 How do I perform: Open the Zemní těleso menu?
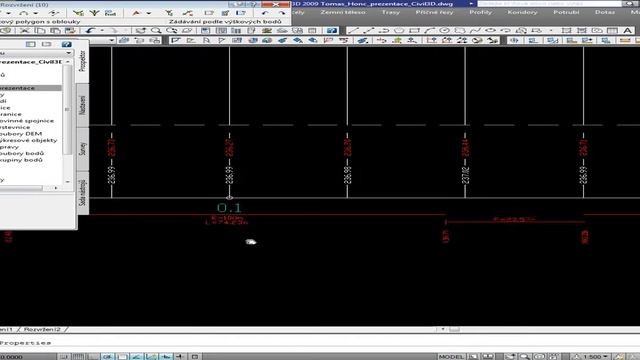pyautogui.click(x=343, y=12)
